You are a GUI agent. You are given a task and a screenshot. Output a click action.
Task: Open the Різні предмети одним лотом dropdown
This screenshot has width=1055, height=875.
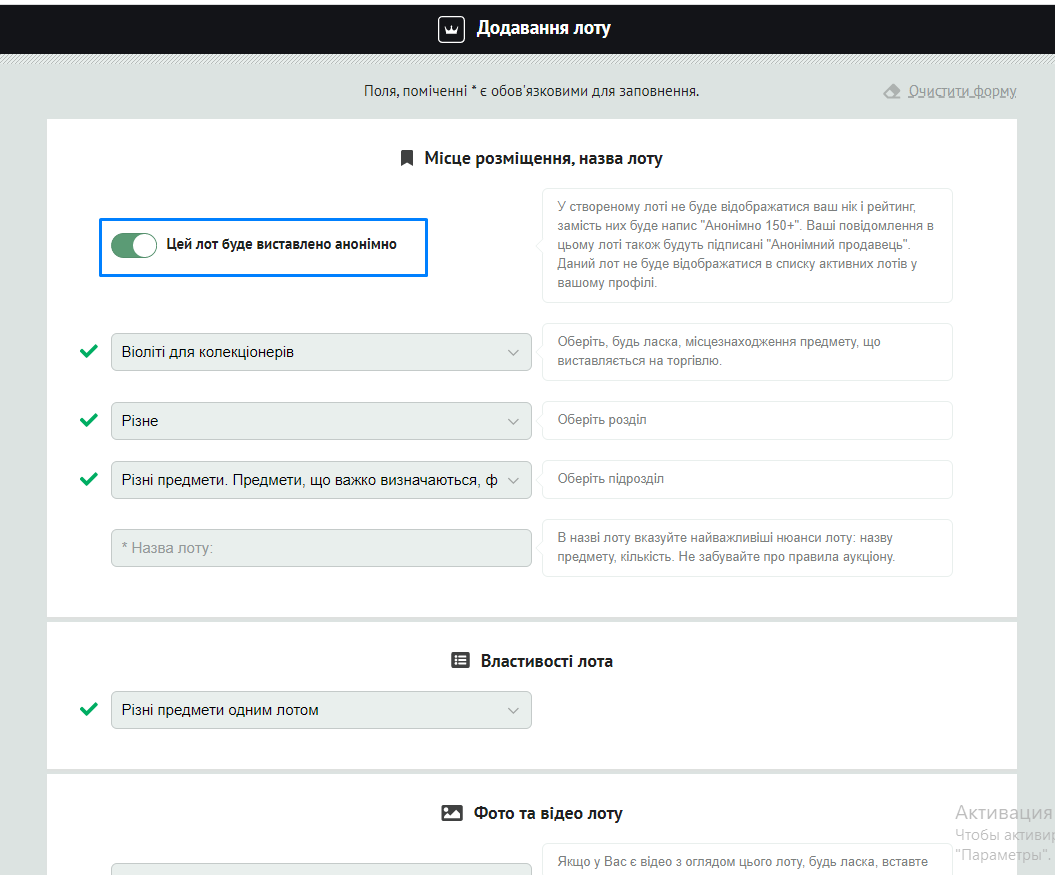coord(321,710)
